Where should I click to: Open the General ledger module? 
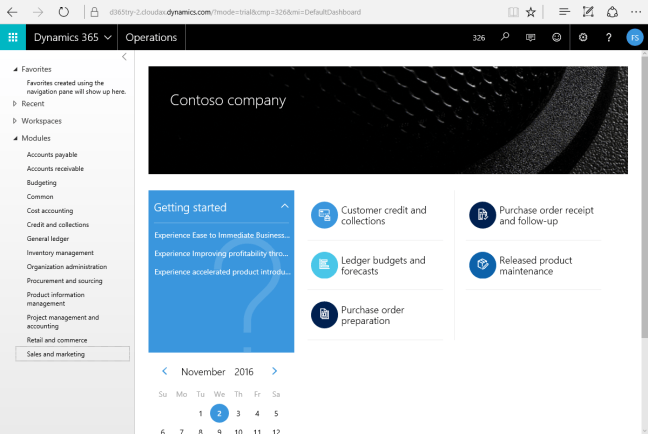[48, 239]
